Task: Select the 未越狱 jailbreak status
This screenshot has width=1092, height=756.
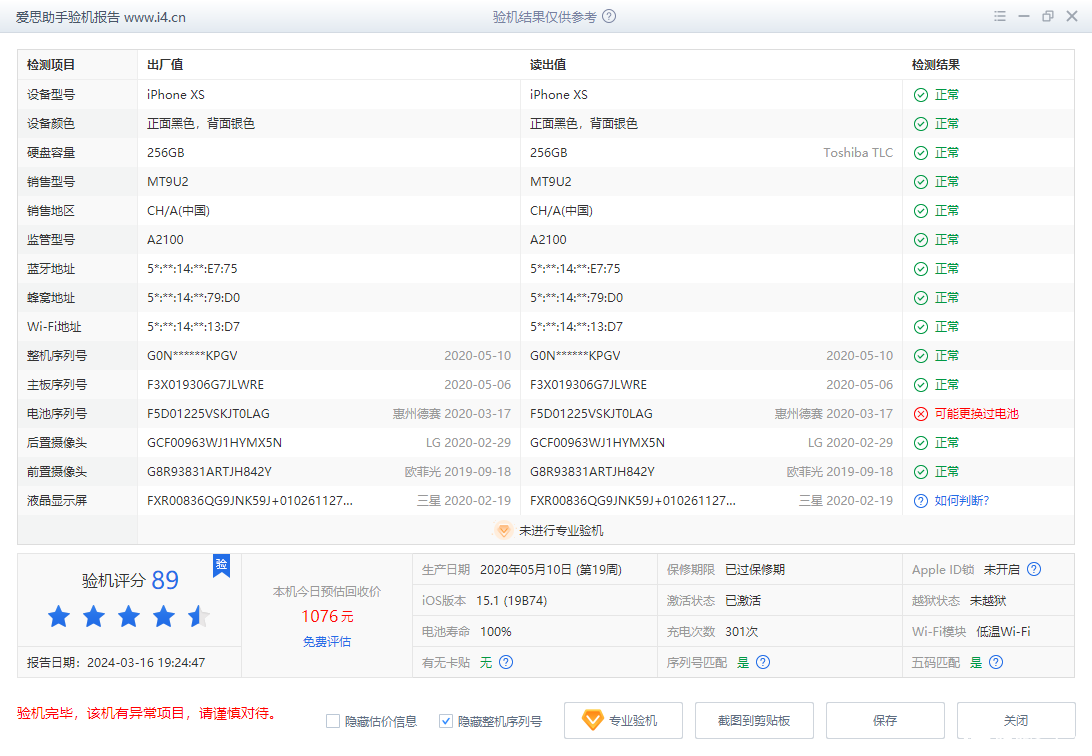Action: coord(988,601)
